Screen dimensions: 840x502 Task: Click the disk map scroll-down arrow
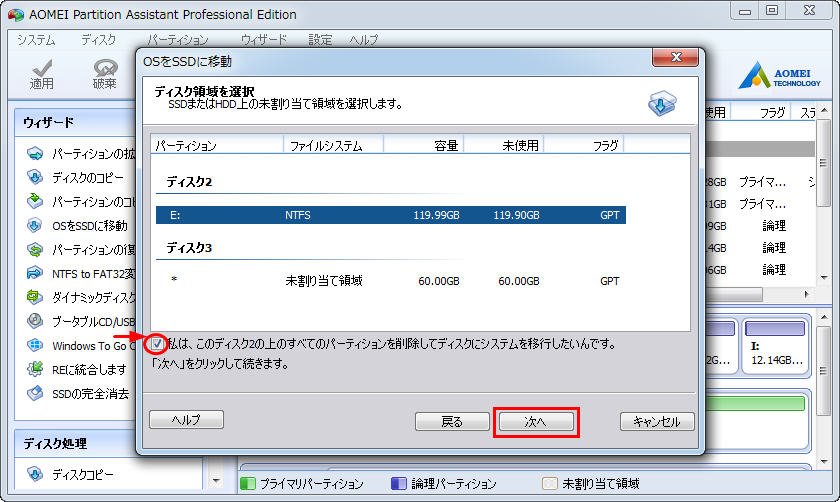click(x=824, y=462)
